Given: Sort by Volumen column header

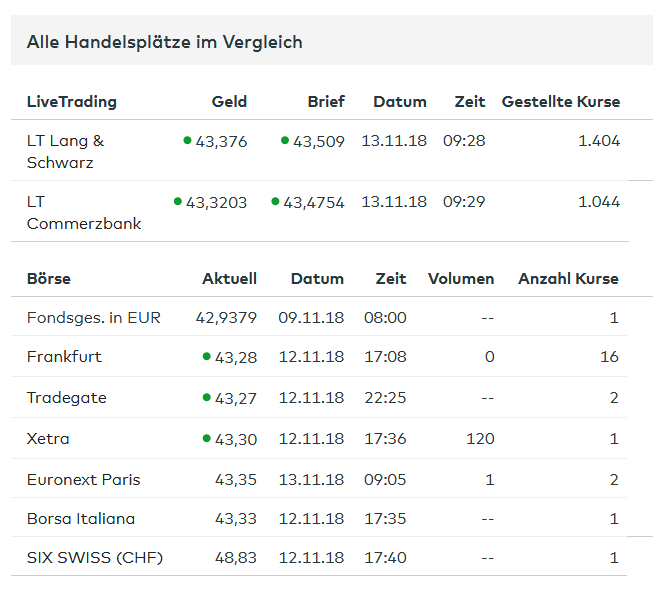Looking at the screenshot, I should pos(461,279).
